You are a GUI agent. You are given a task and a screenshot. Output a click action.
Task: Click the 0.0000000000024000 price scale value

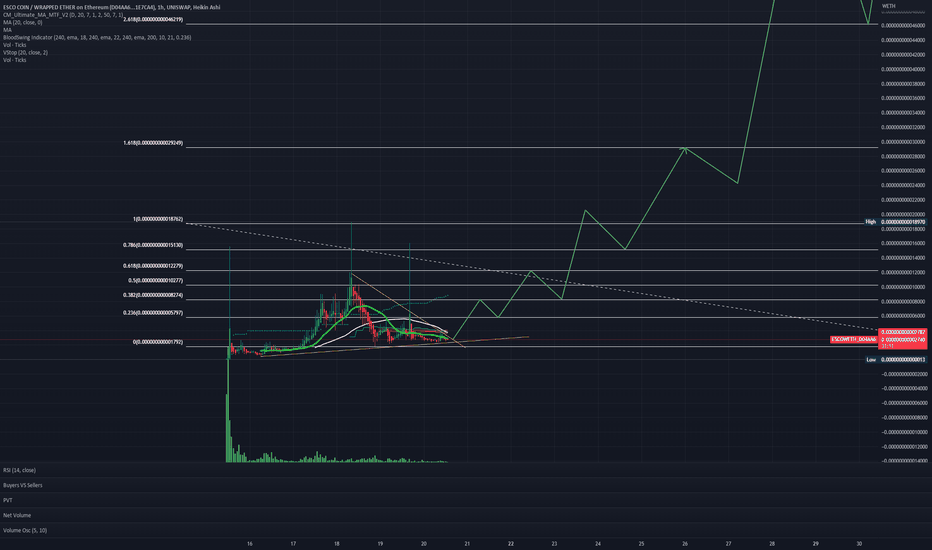pyautogui.click(x=903, y=186)
